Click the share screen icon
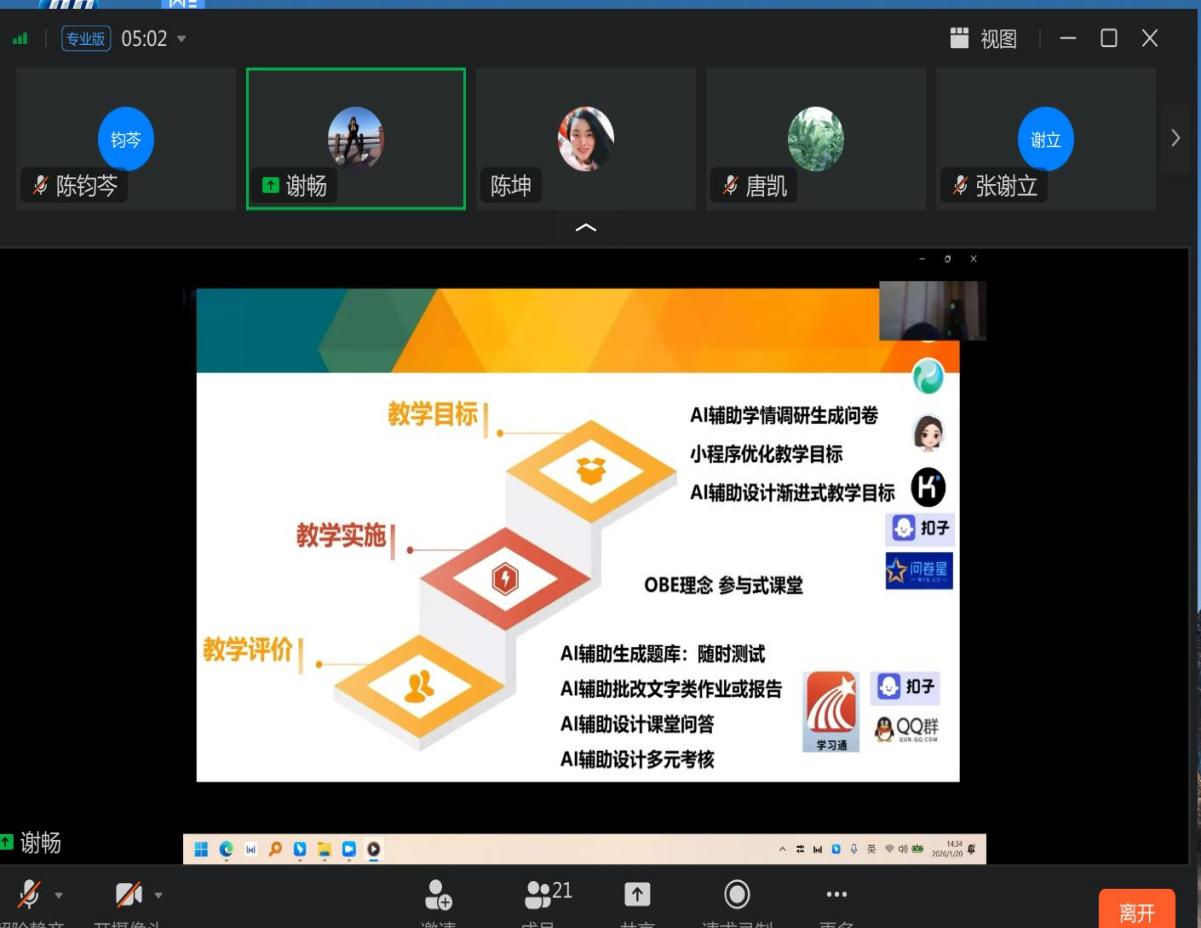 [x=637, y=894]
